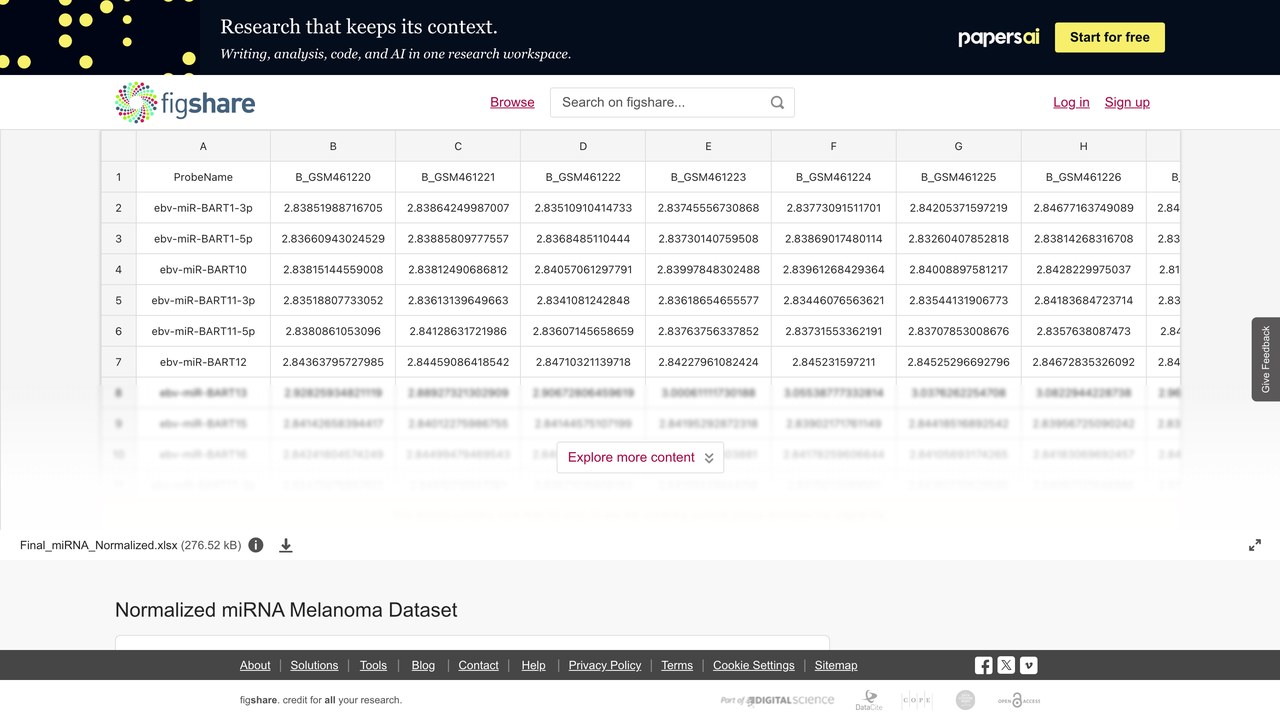Select column D header in spreadsheet
Image resolution: width=1280 pixels, height=720 pixels.
(583, 146)
